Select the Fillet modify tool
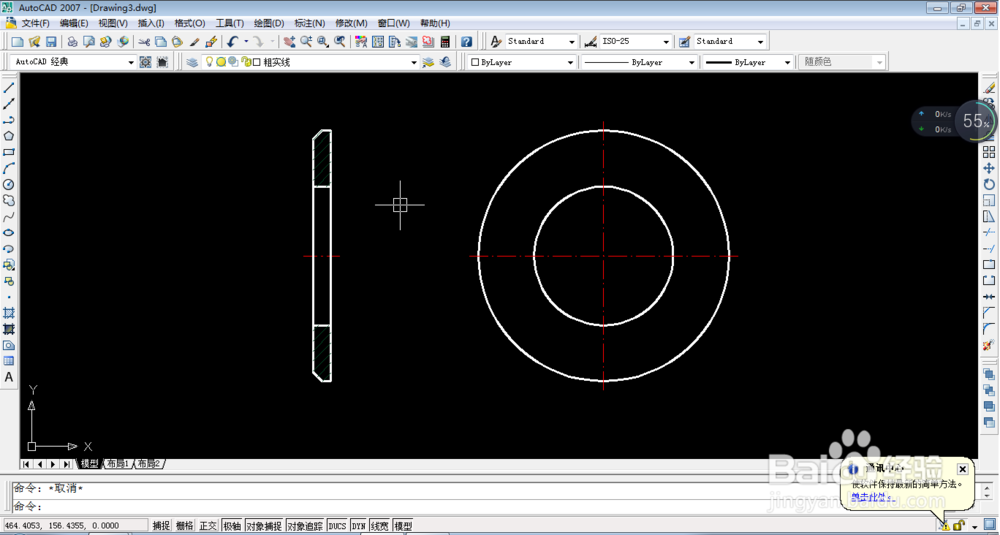 coord(989,328)
